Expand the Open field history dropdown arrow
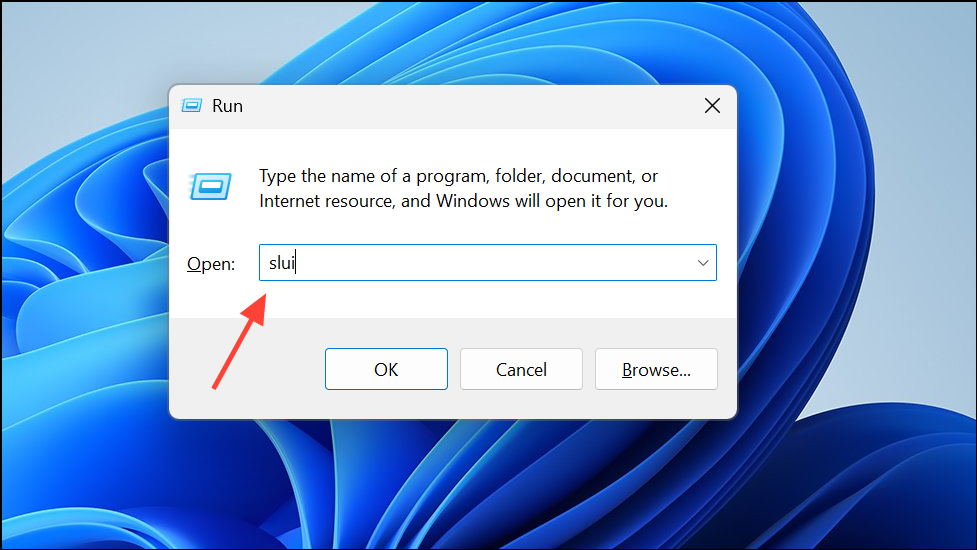The height and width of the screenshot is (550, 977). pos(703,263)
